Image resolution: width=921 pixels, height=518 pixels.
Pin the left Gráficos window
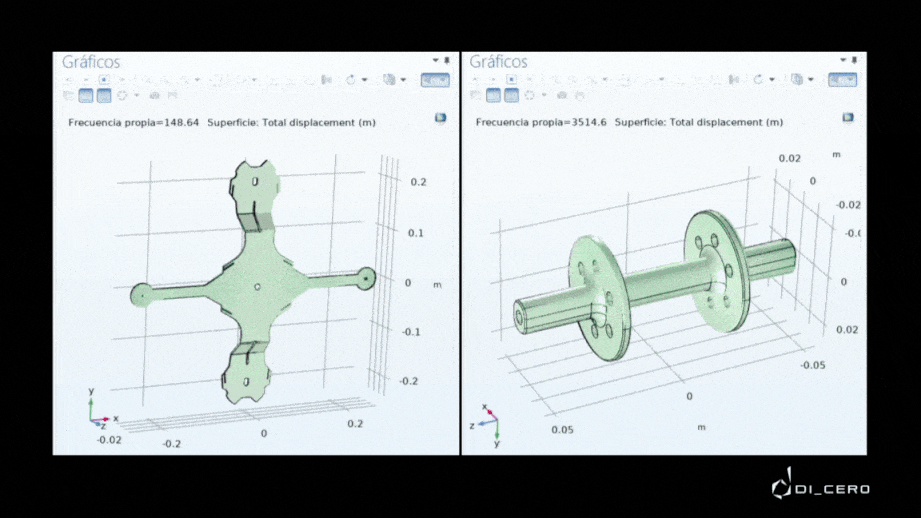447,60
